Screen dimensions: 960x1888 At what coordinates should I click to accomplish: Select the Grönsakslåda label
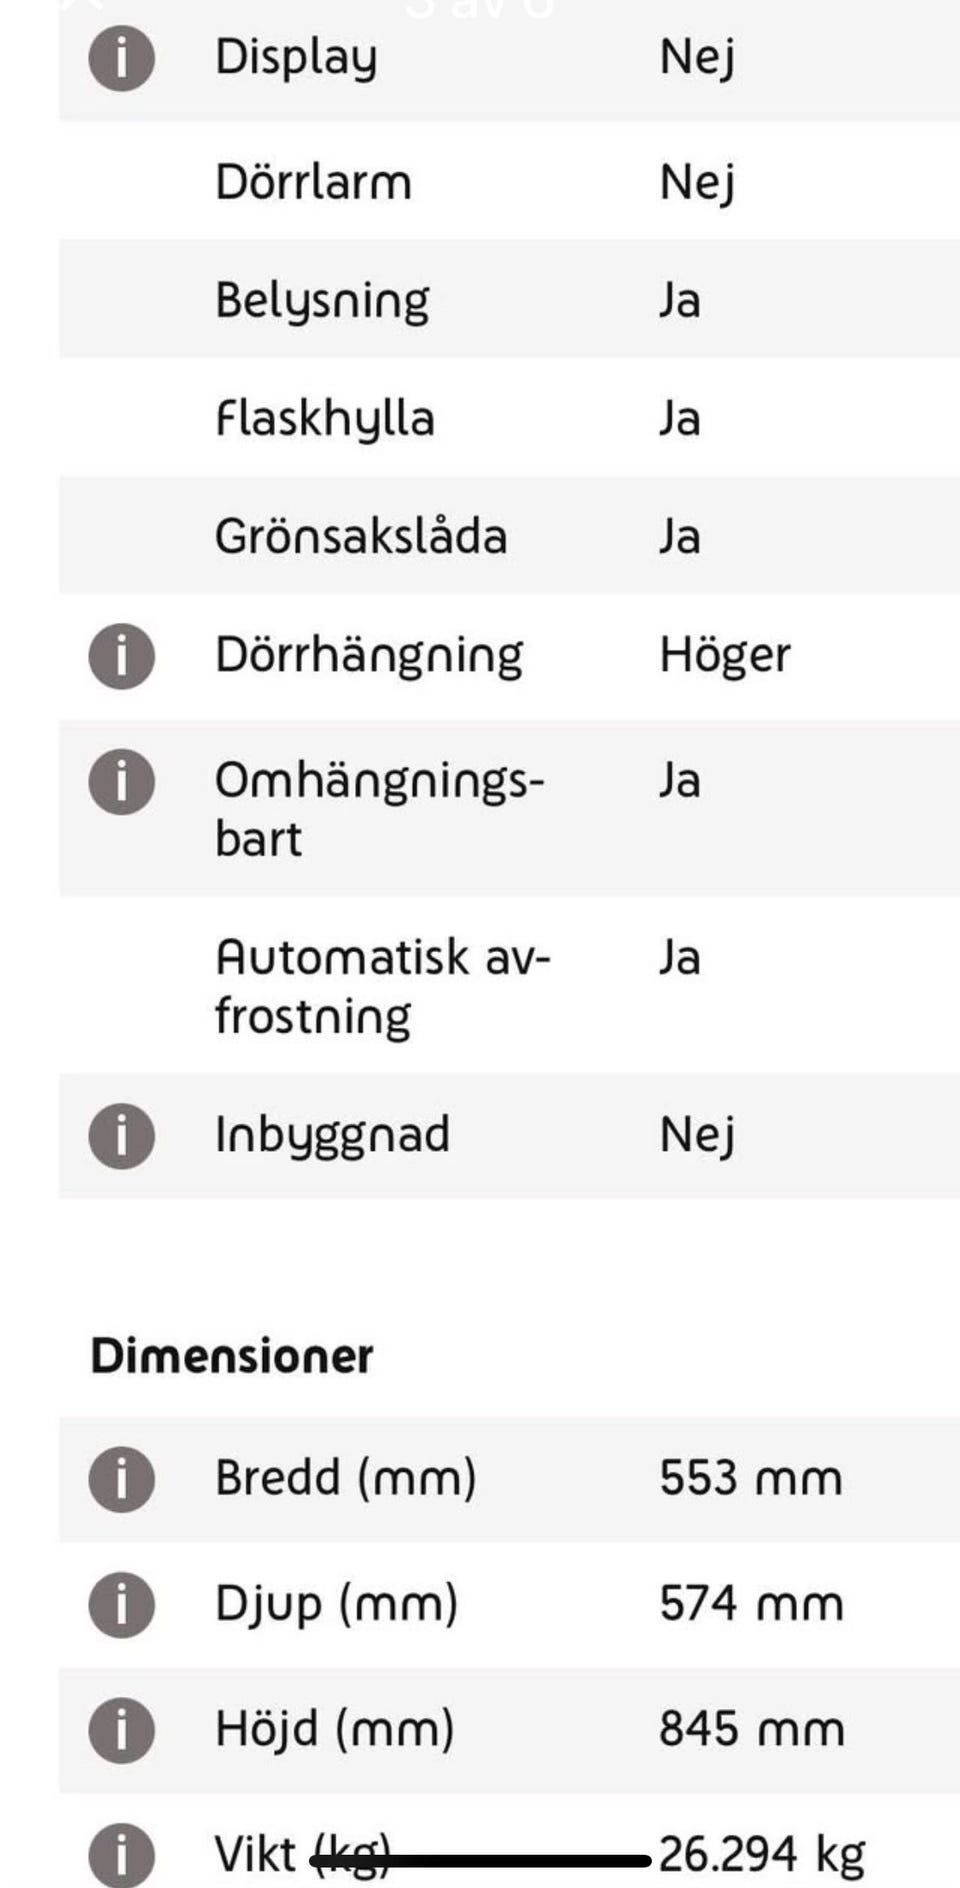361,536
